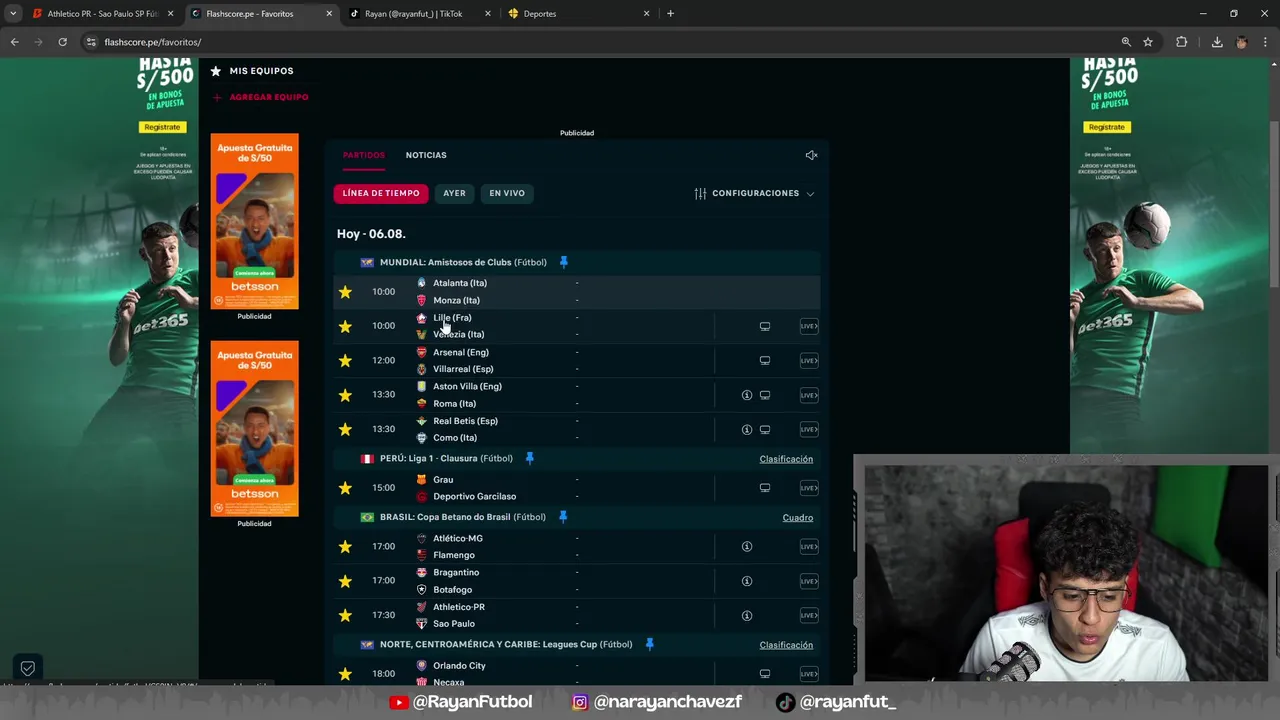
Task: Unpin the Amistosos de Clubs league
Action: (x=563, y=262)
